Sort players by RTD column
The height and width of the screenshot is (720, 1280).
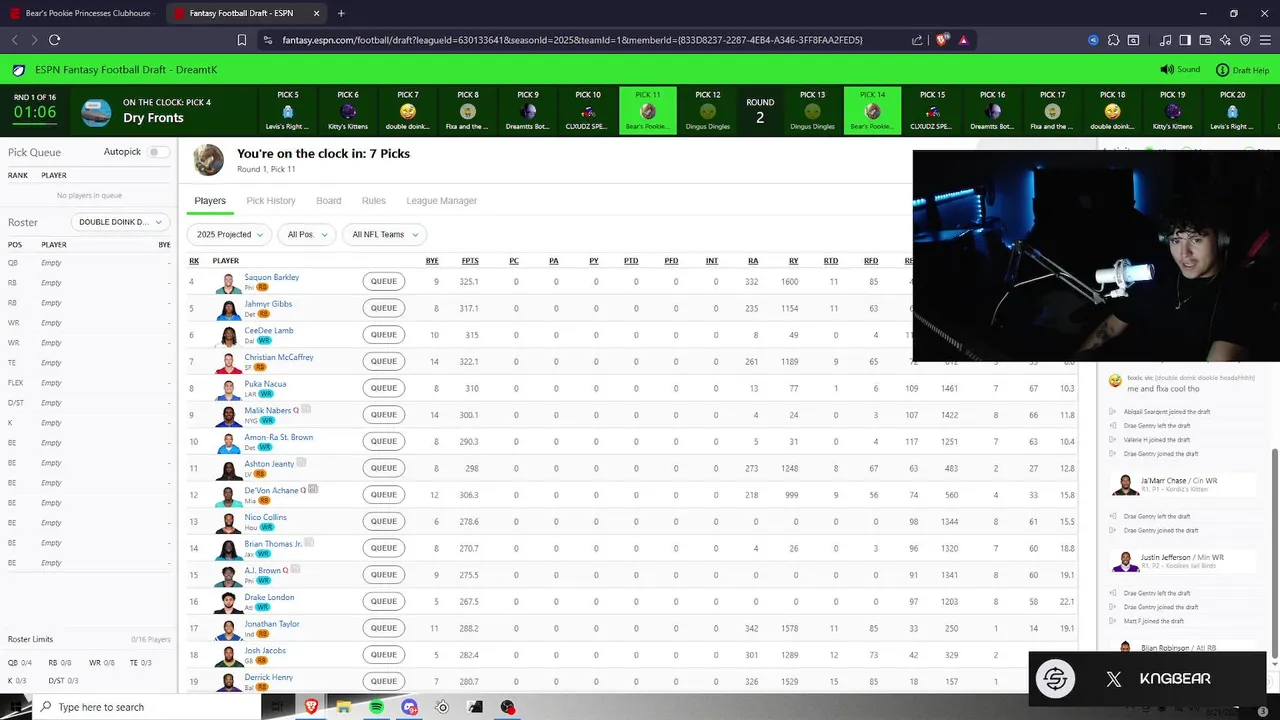point(831,261)
